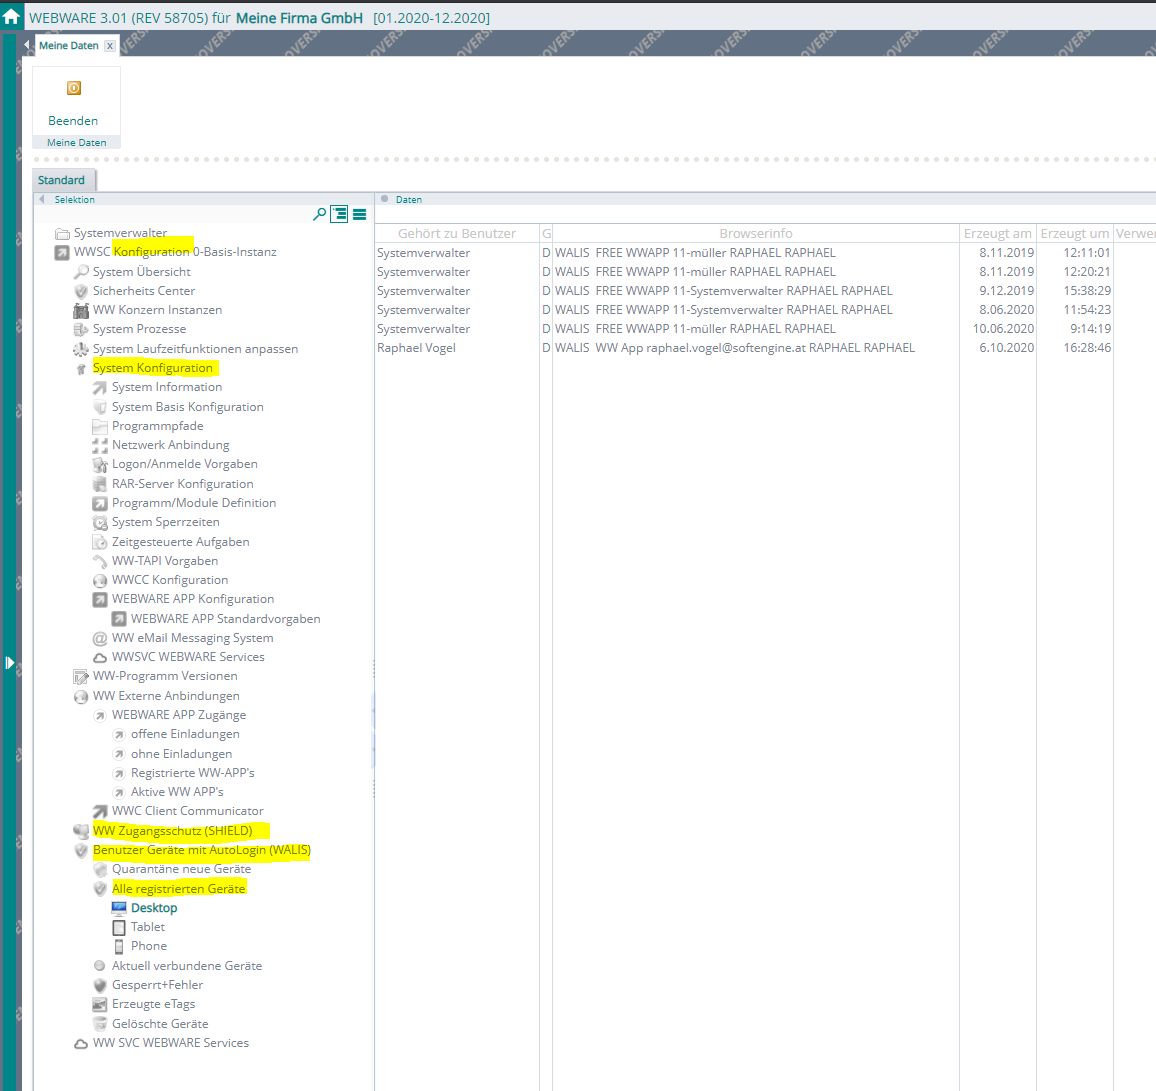
Task: Open Quarantäne neue Geräte tree entry
Action: [x=181, y=869]
